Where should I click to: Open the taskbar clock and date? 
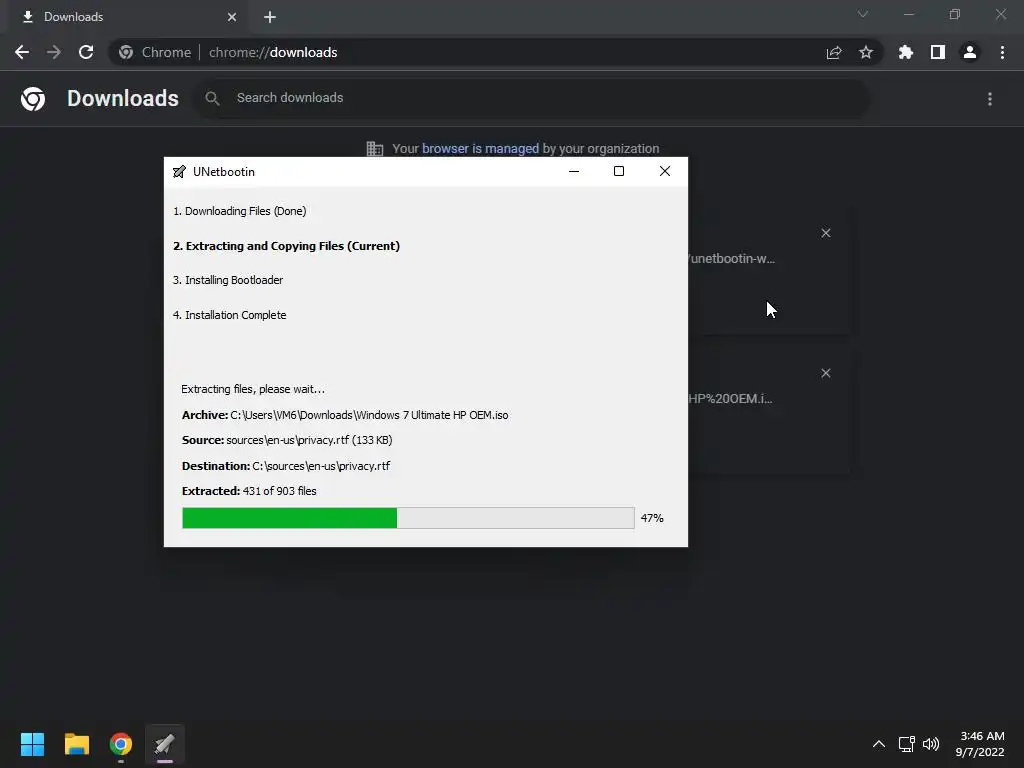(980, 744)
